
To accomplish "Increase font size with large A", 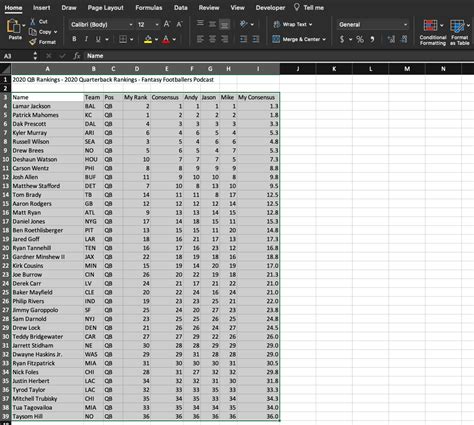I will 167,24.
